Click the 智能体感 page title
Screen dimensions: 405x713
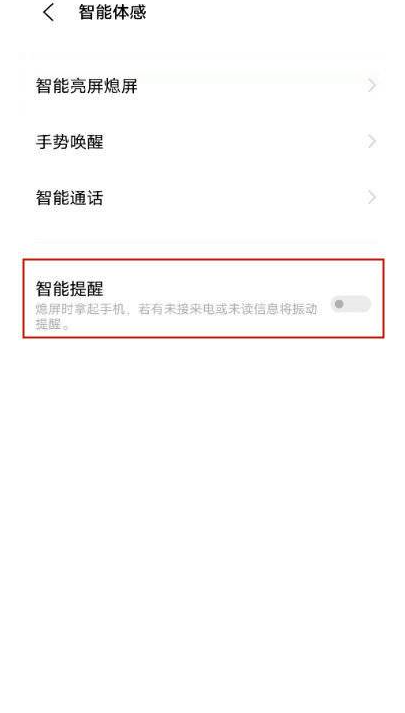coord(112,12)
